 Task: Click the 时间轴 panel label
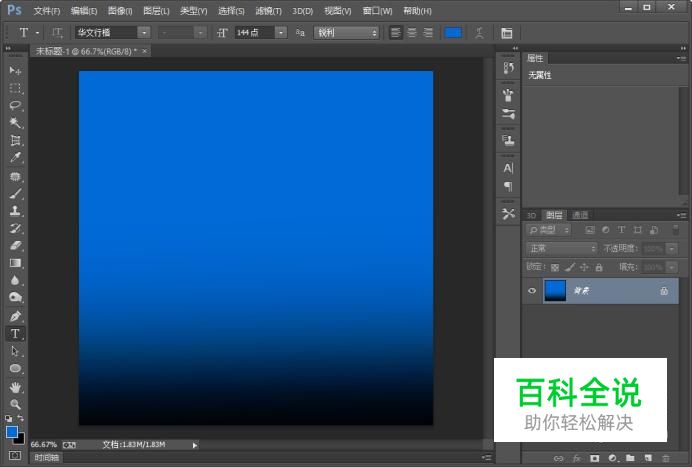pyautogui.click(x=46, y=457)
